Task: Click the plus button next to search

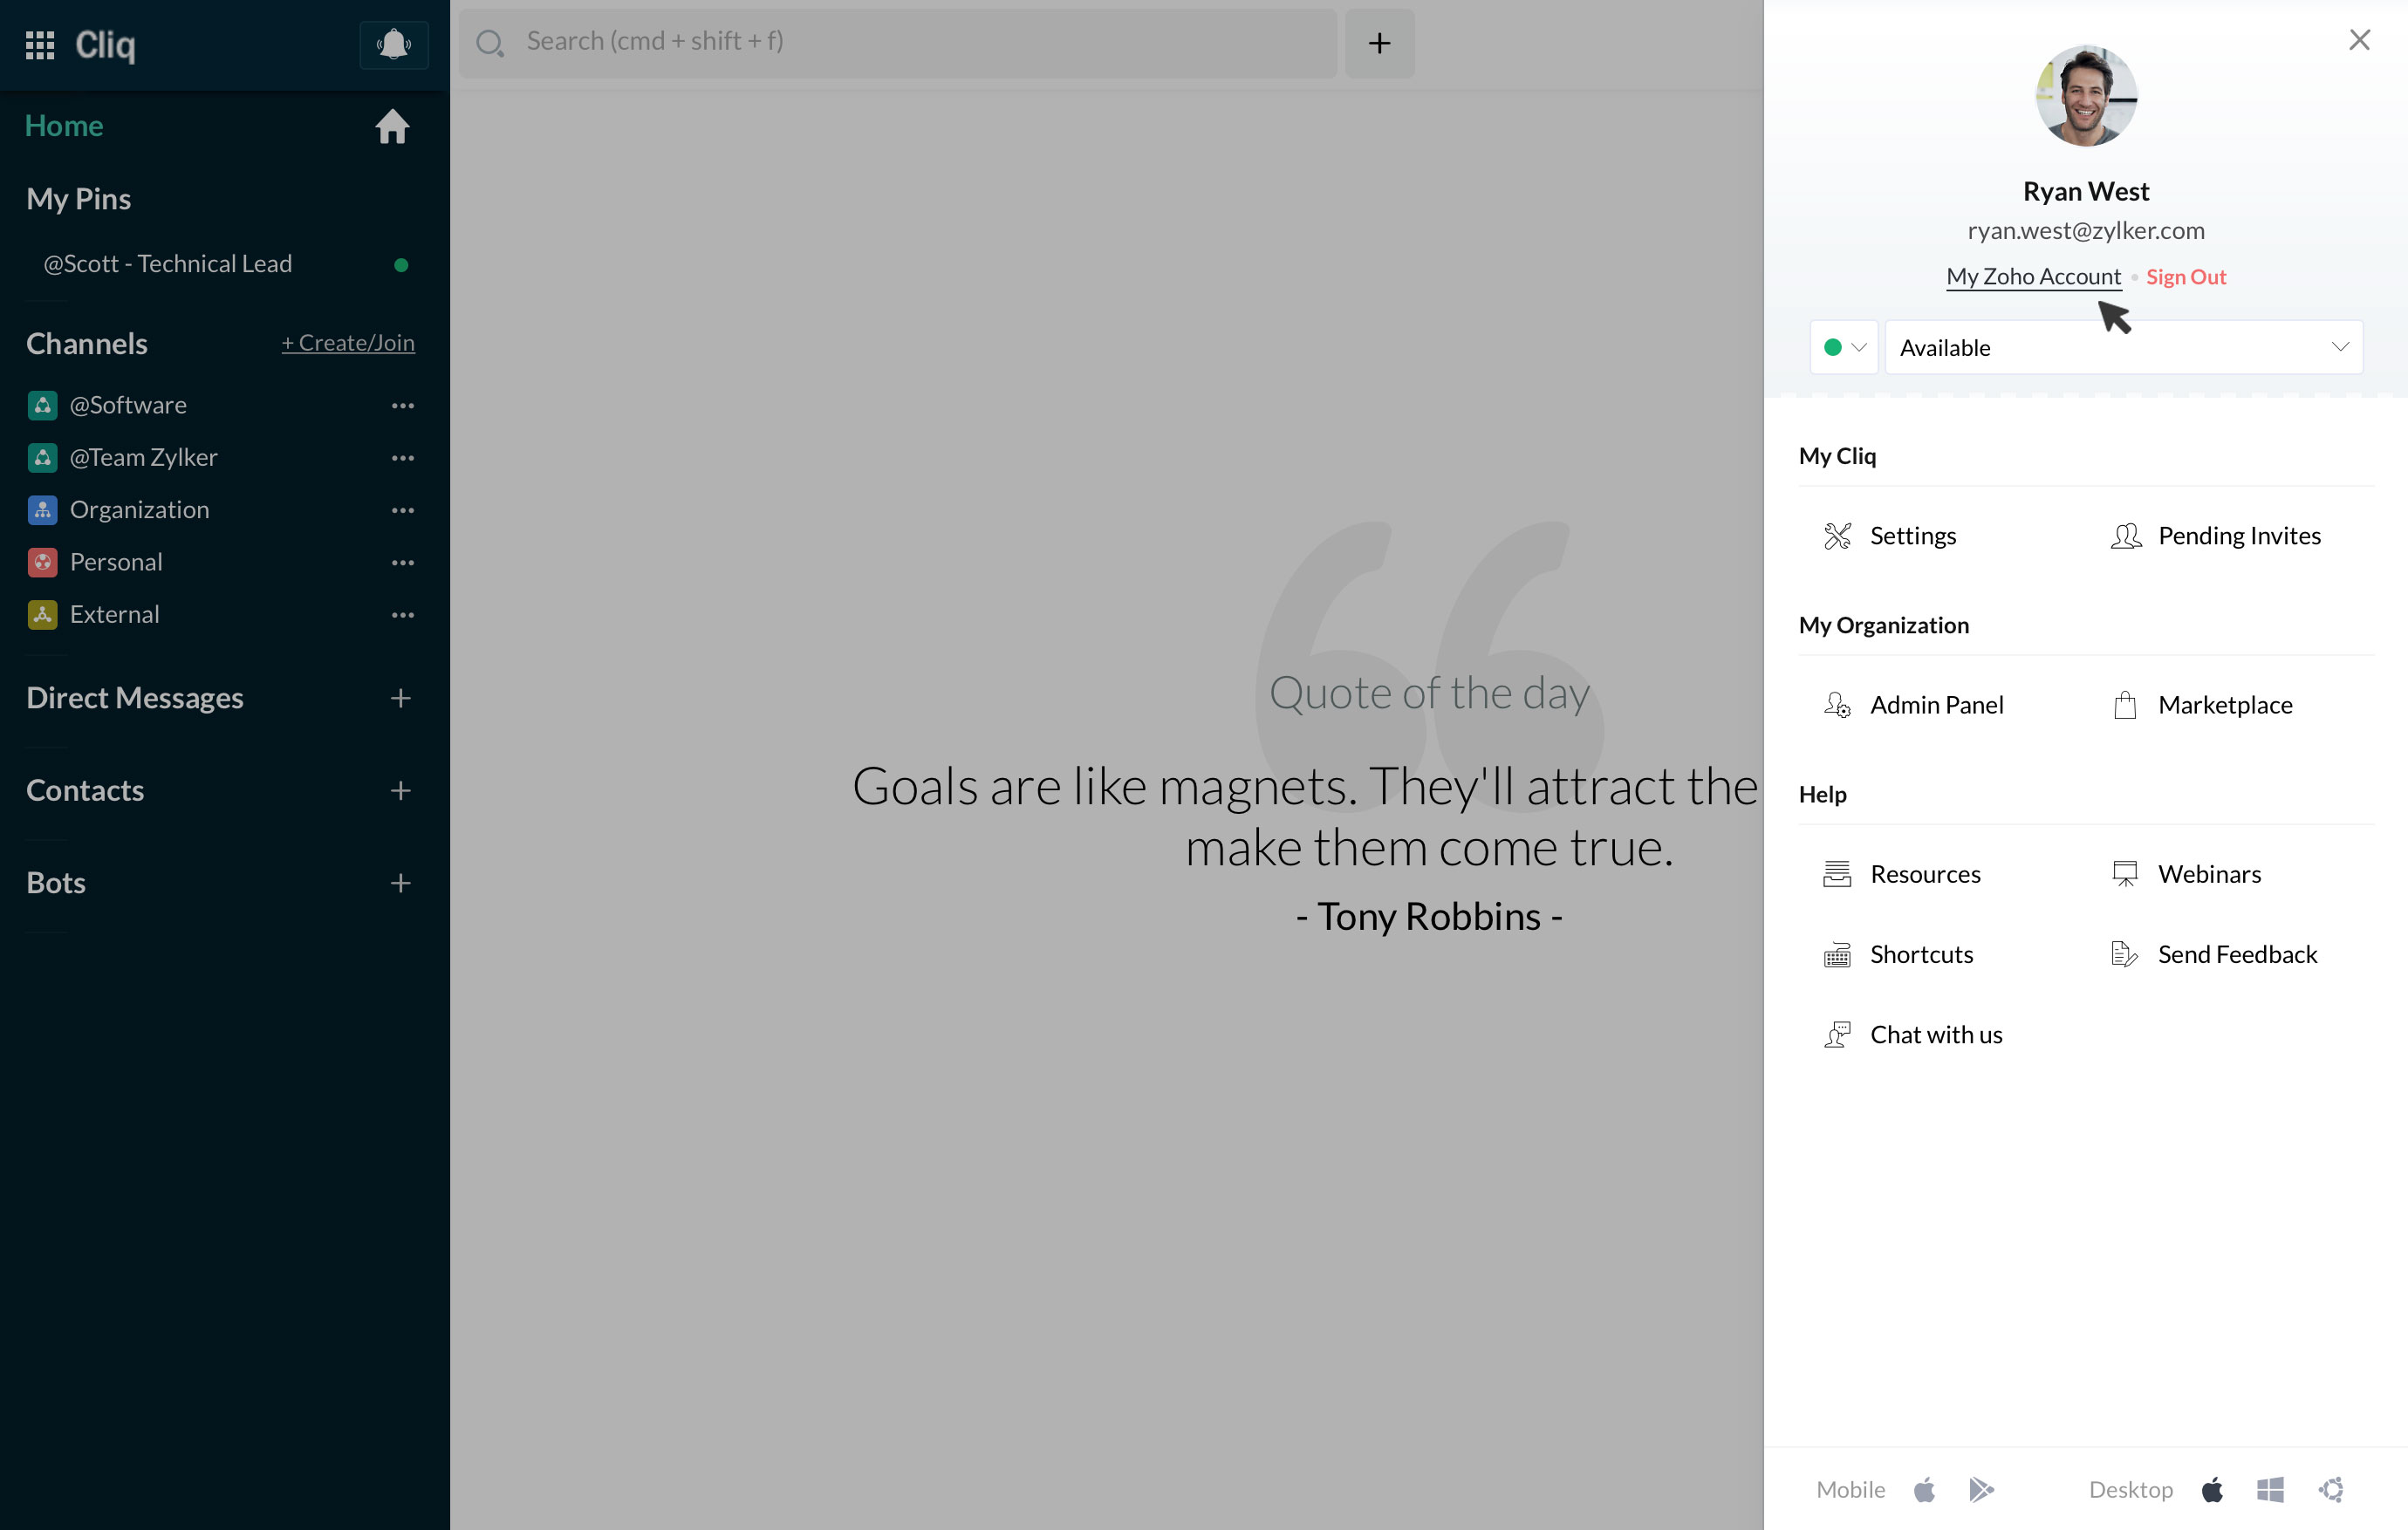Action: [1379, 43]
